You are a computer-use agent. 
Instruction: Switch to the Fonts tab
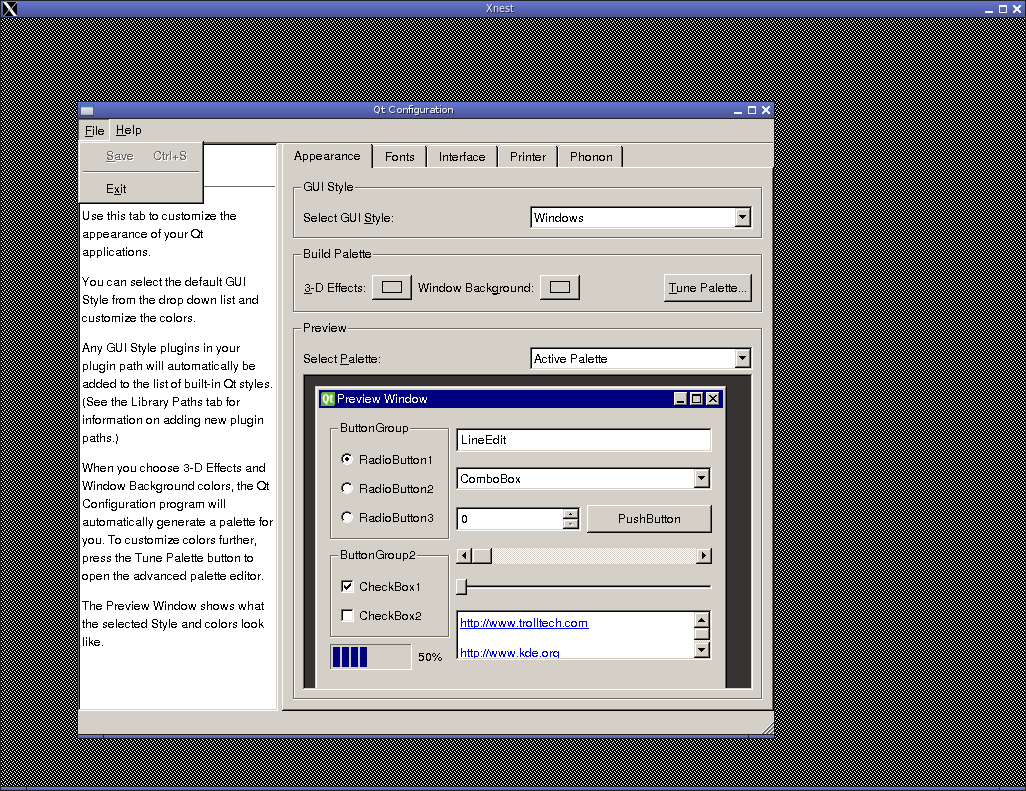tap(399, 157)
